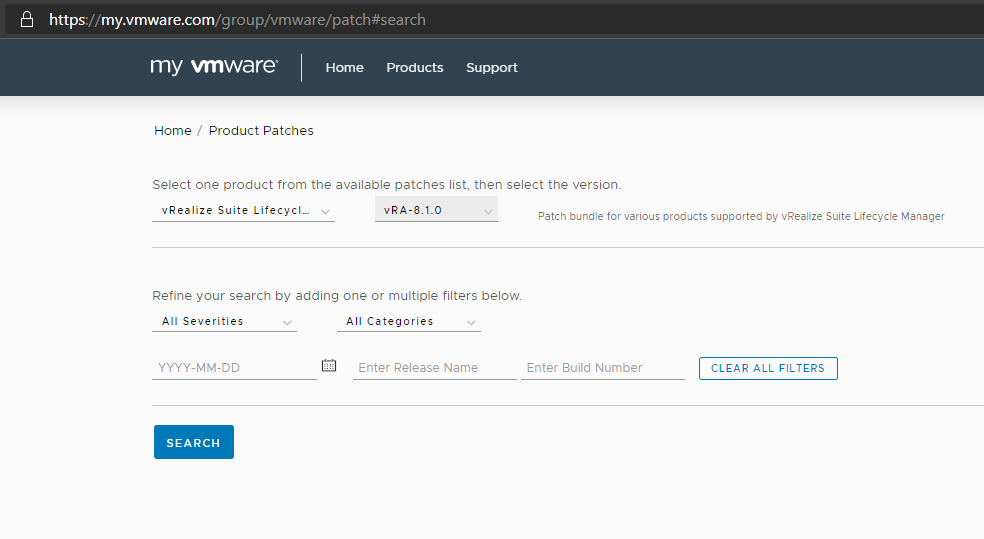
Task: Open the calendar date picker icon
Action: click(x=329, y=365)
